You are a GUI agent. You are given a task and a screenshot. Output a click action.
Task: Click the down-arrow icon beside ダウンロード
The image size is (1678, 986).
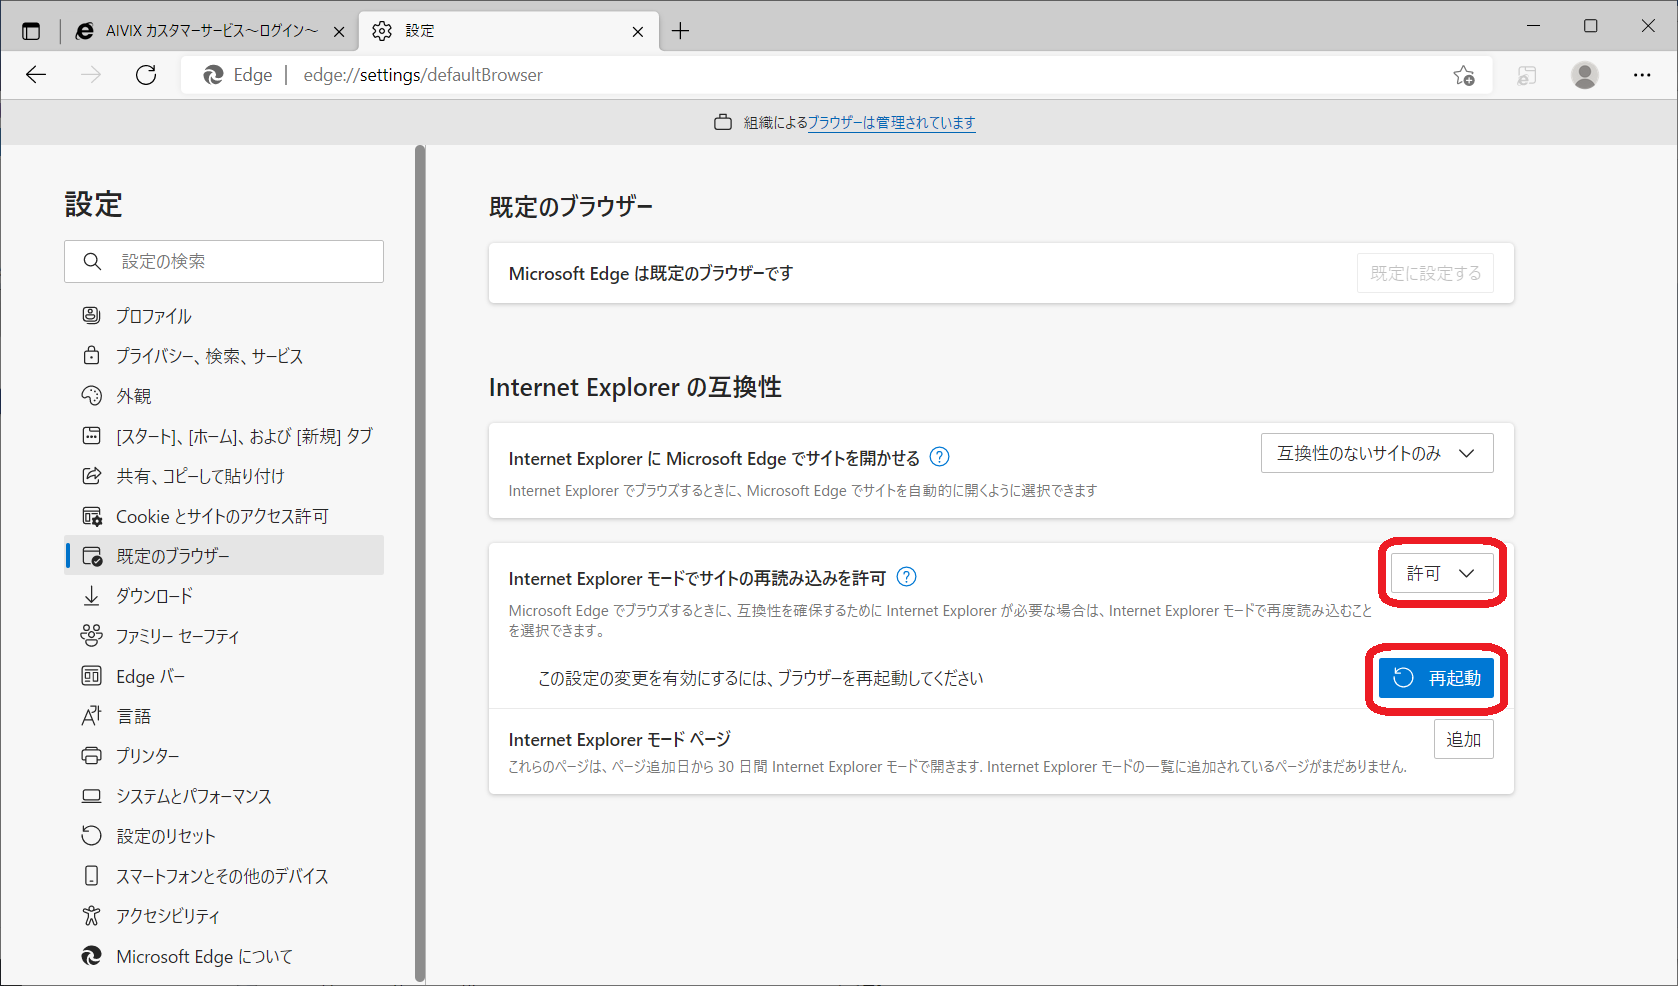click(91, 596)
